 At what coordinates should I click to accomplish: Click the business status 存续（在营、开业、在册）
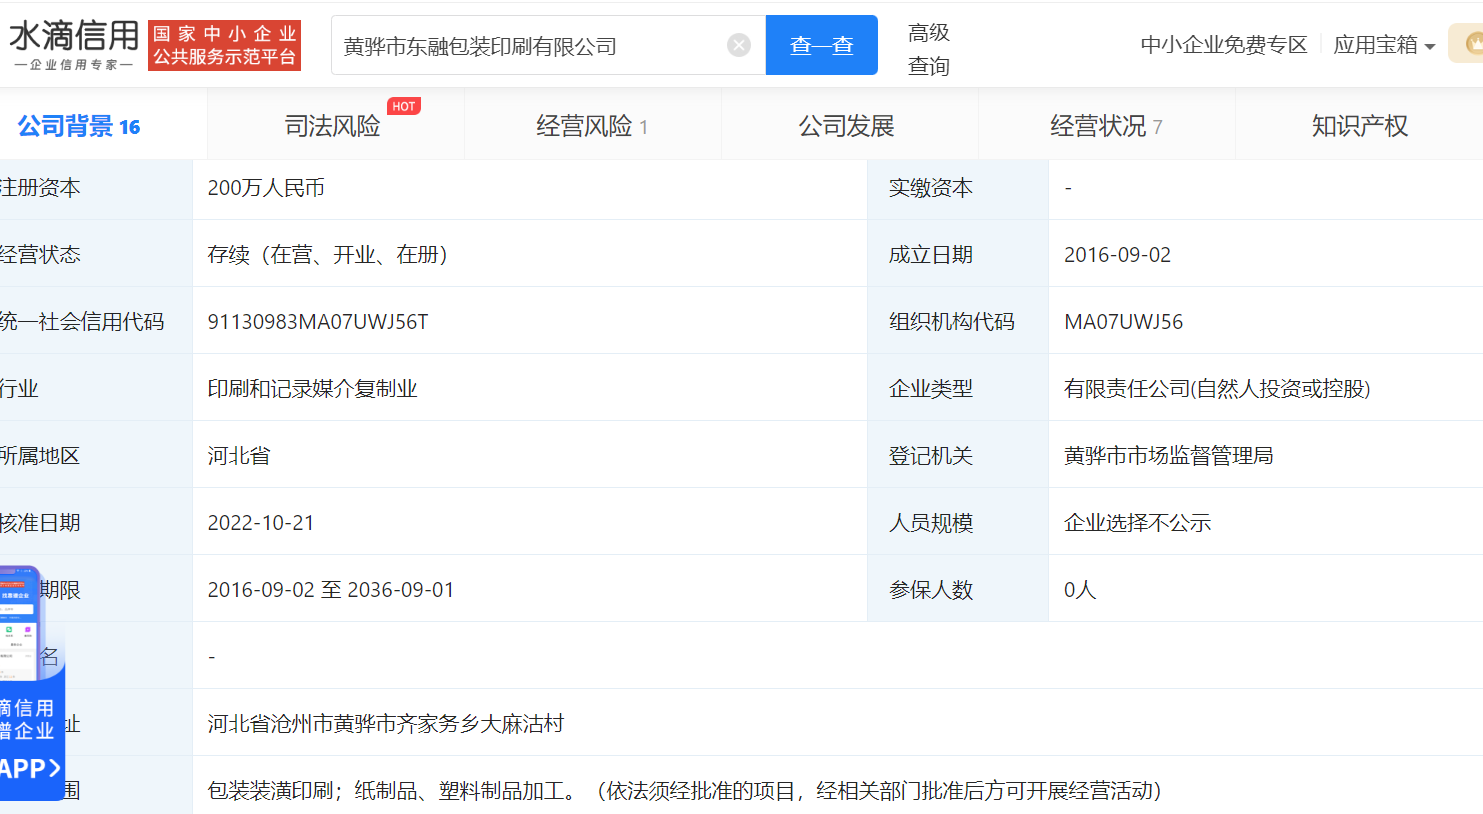[x=328, y=255]
